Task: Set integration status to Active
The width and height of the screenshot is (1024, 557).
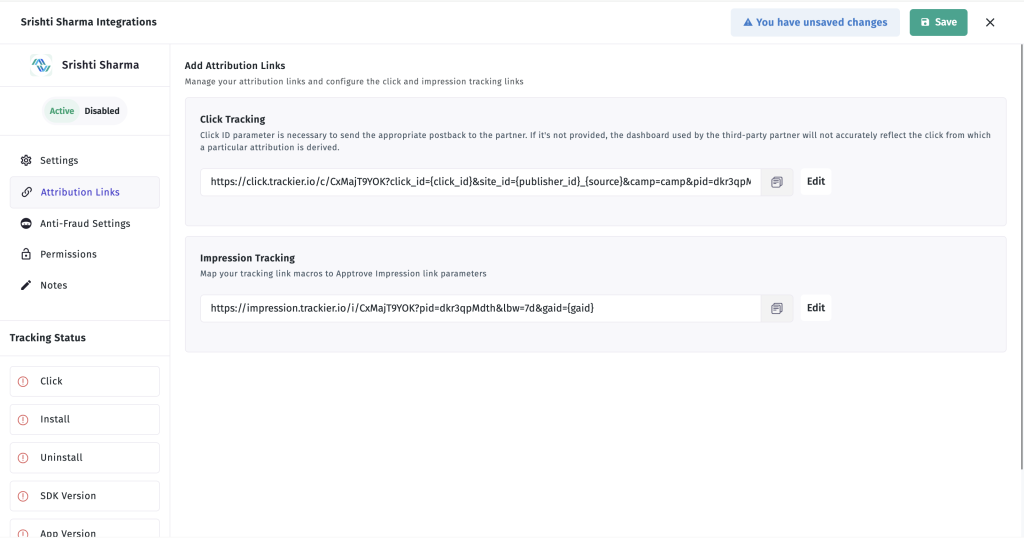Action: click(62, 111)
